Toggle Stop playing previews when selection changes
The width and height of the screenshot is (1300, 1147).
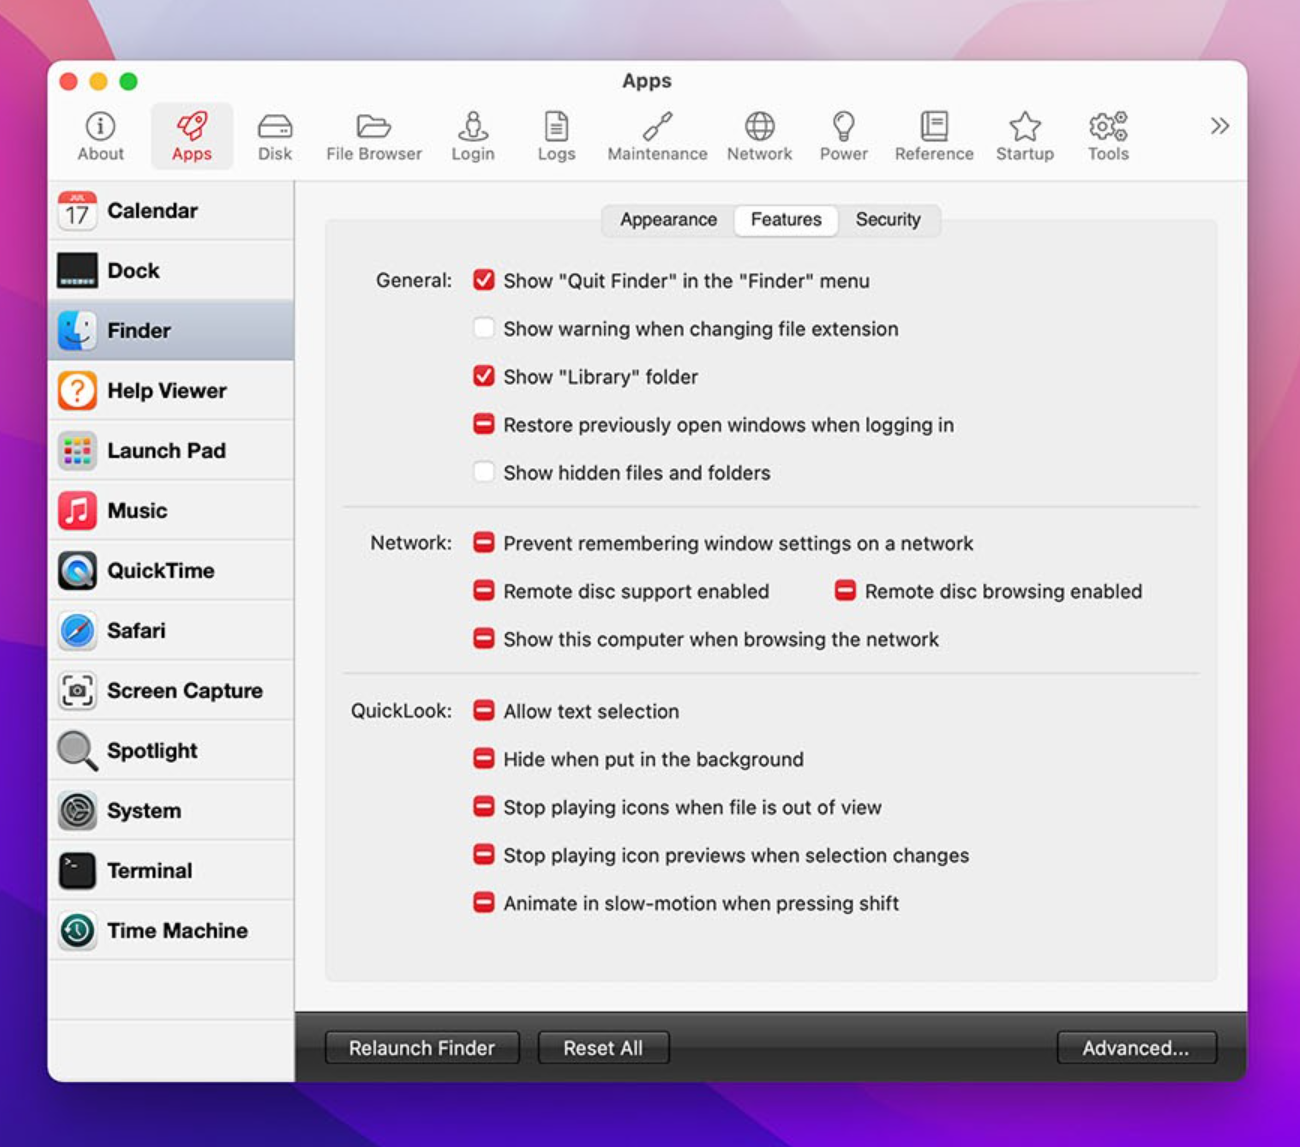point(484,855)
